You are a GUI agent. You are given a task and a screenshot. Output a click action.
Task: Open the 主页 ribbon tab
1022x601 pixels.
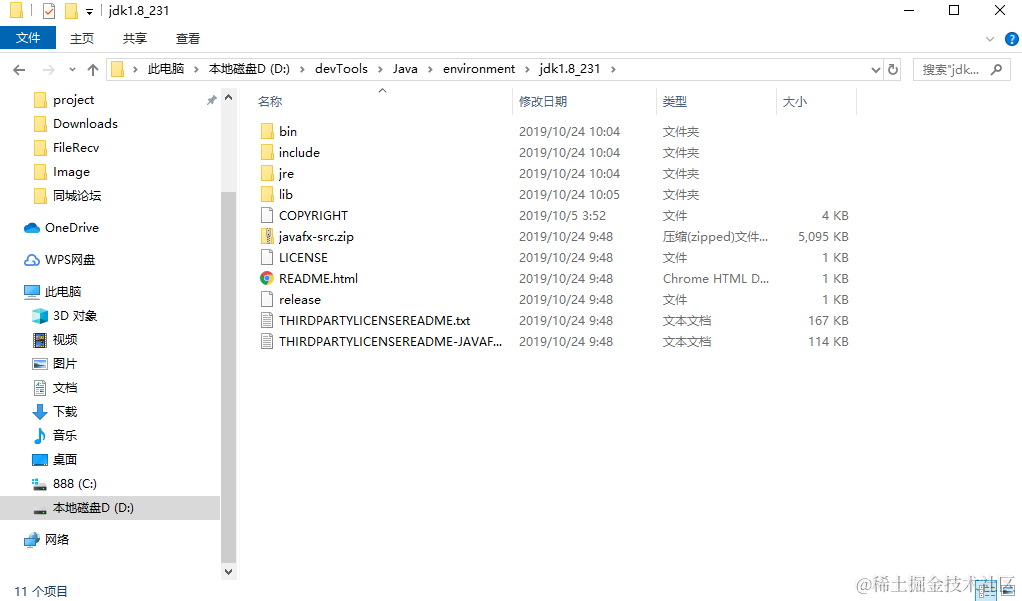[x=82, y=38]
